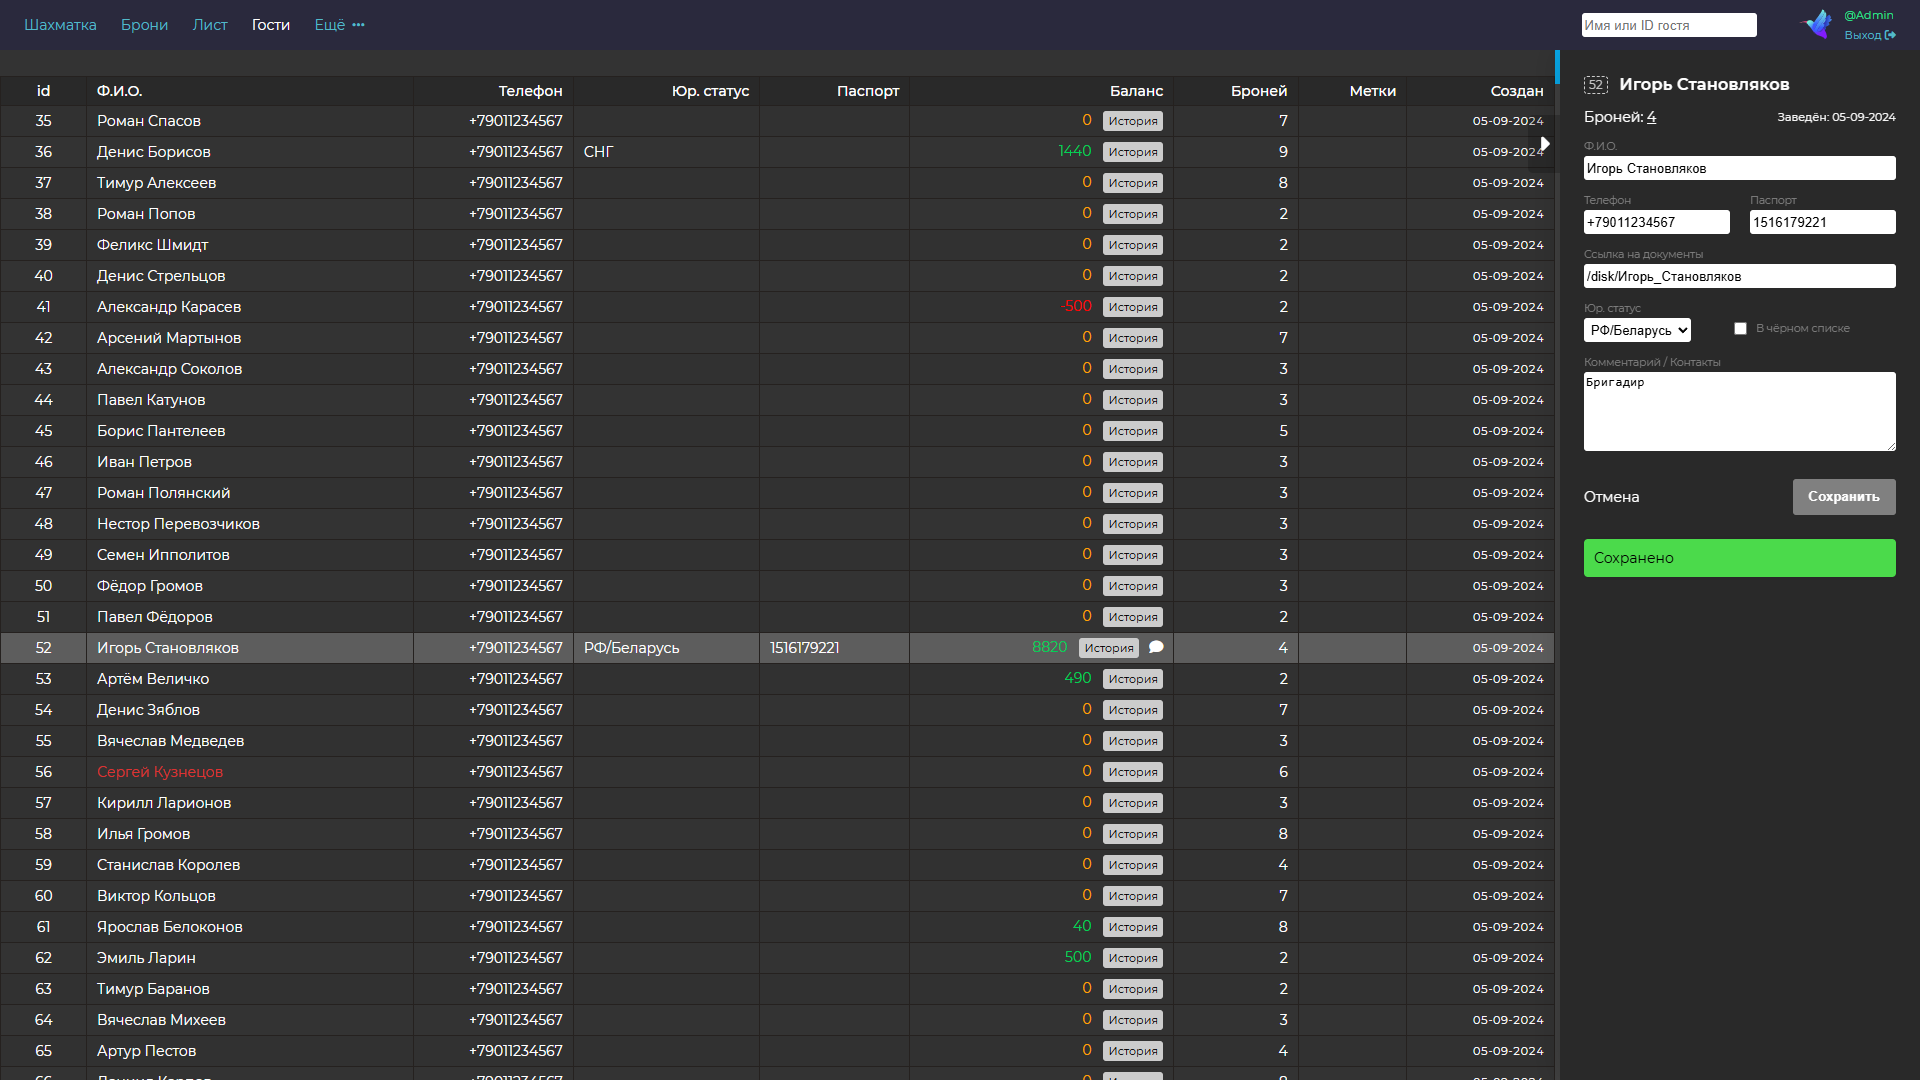Open История for Роман Спасов

1133,121
